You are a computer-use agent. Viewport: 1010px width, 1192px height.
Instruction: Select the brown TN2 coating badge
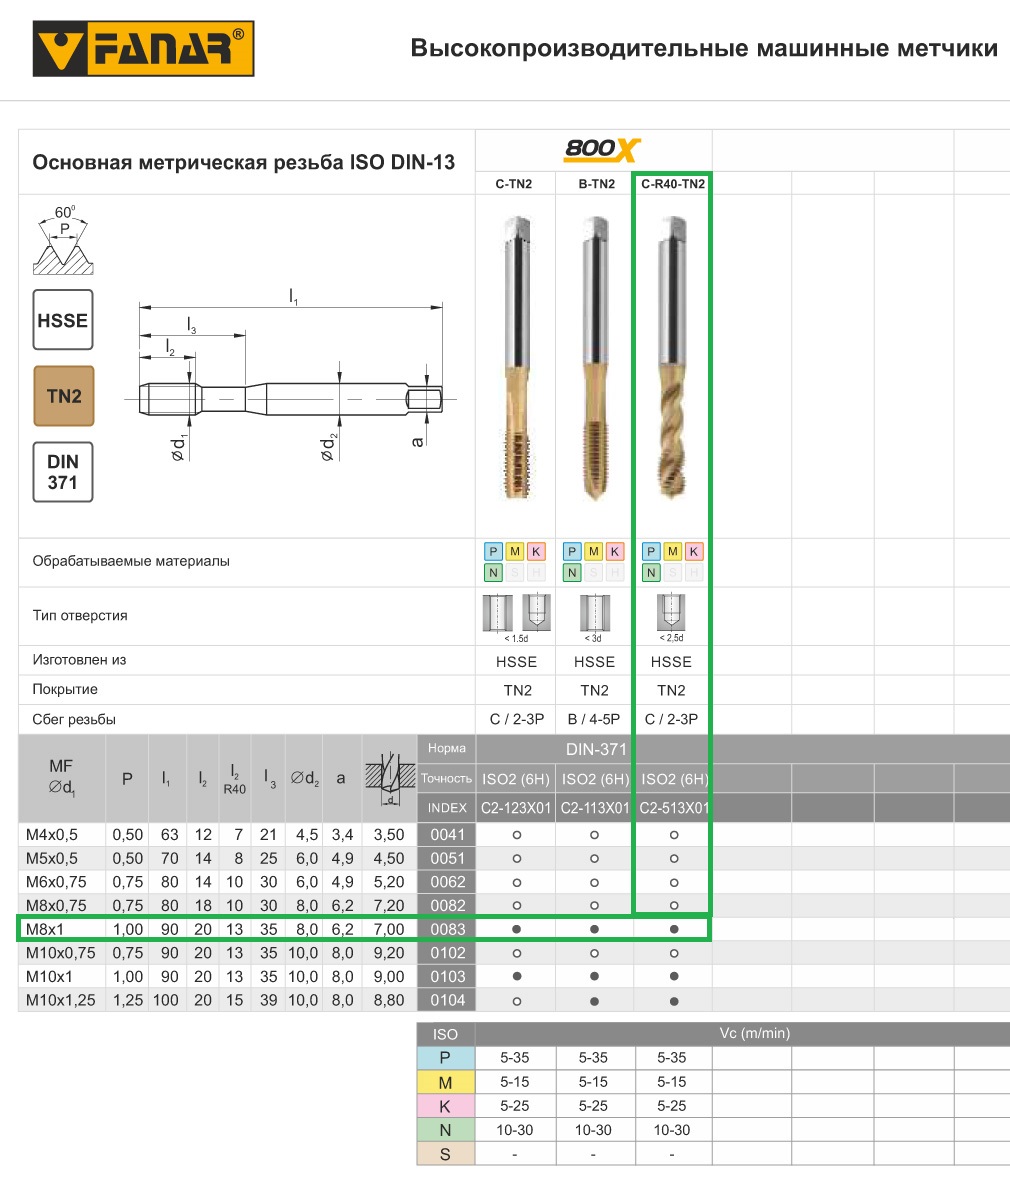[x=64, y=396]
